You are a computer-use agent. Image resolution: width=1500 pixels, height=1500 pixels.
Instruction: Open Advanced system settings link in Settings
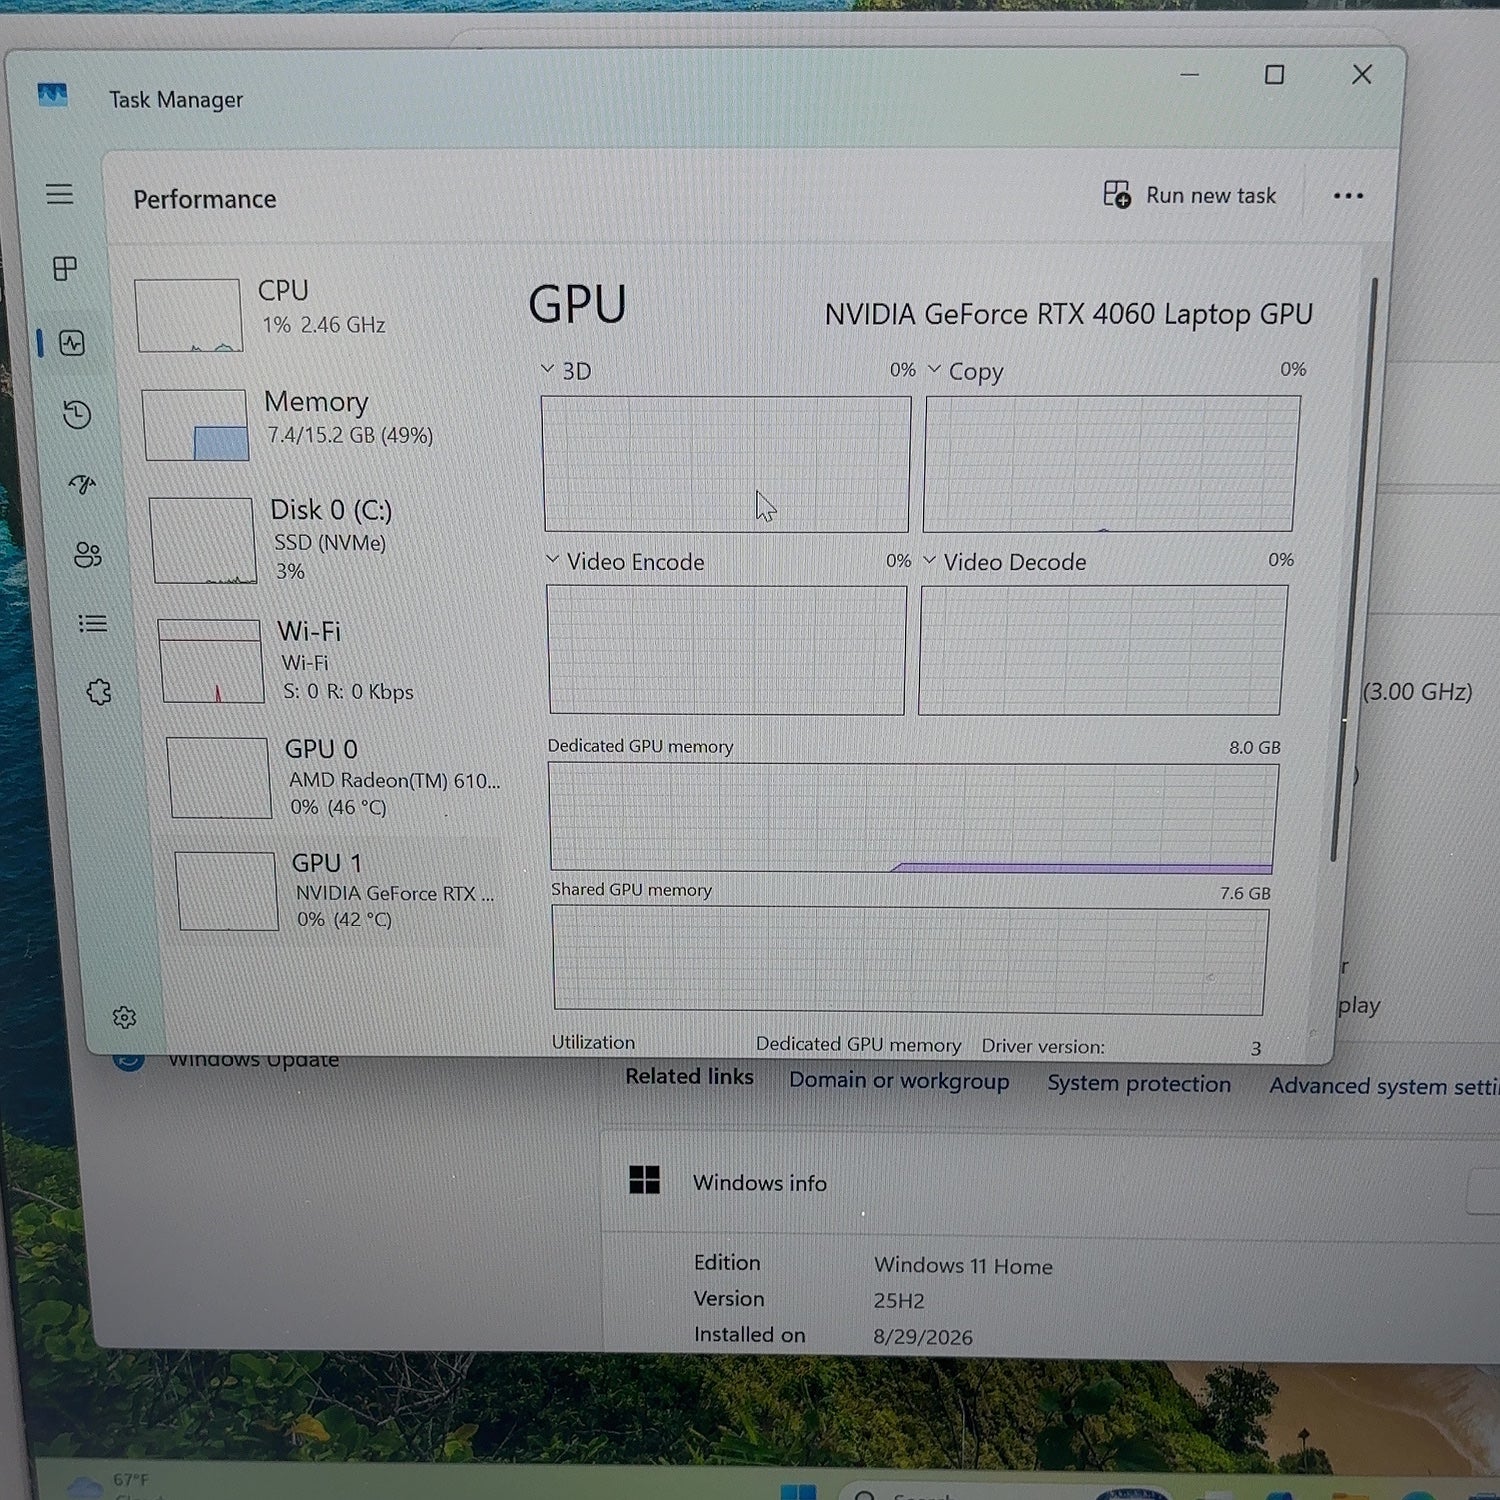(x=1384, y=1086)
